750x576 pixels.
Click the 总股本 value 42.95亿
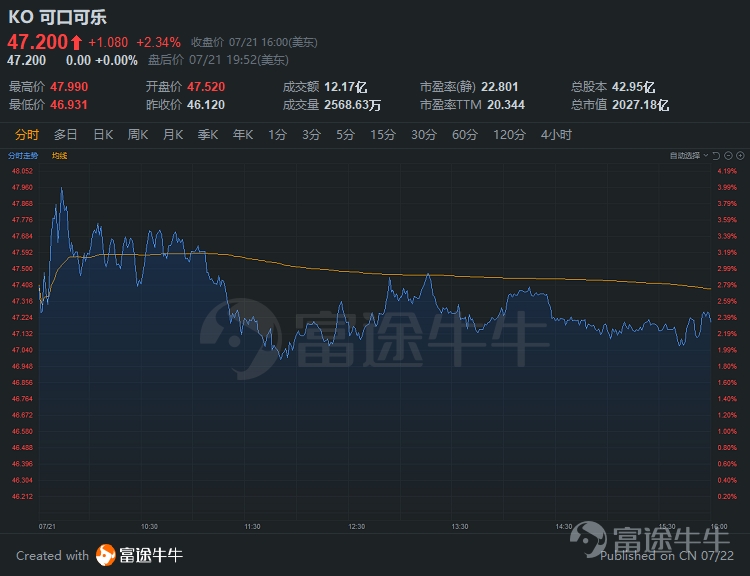pyautogui.click(x=633, y=87)
